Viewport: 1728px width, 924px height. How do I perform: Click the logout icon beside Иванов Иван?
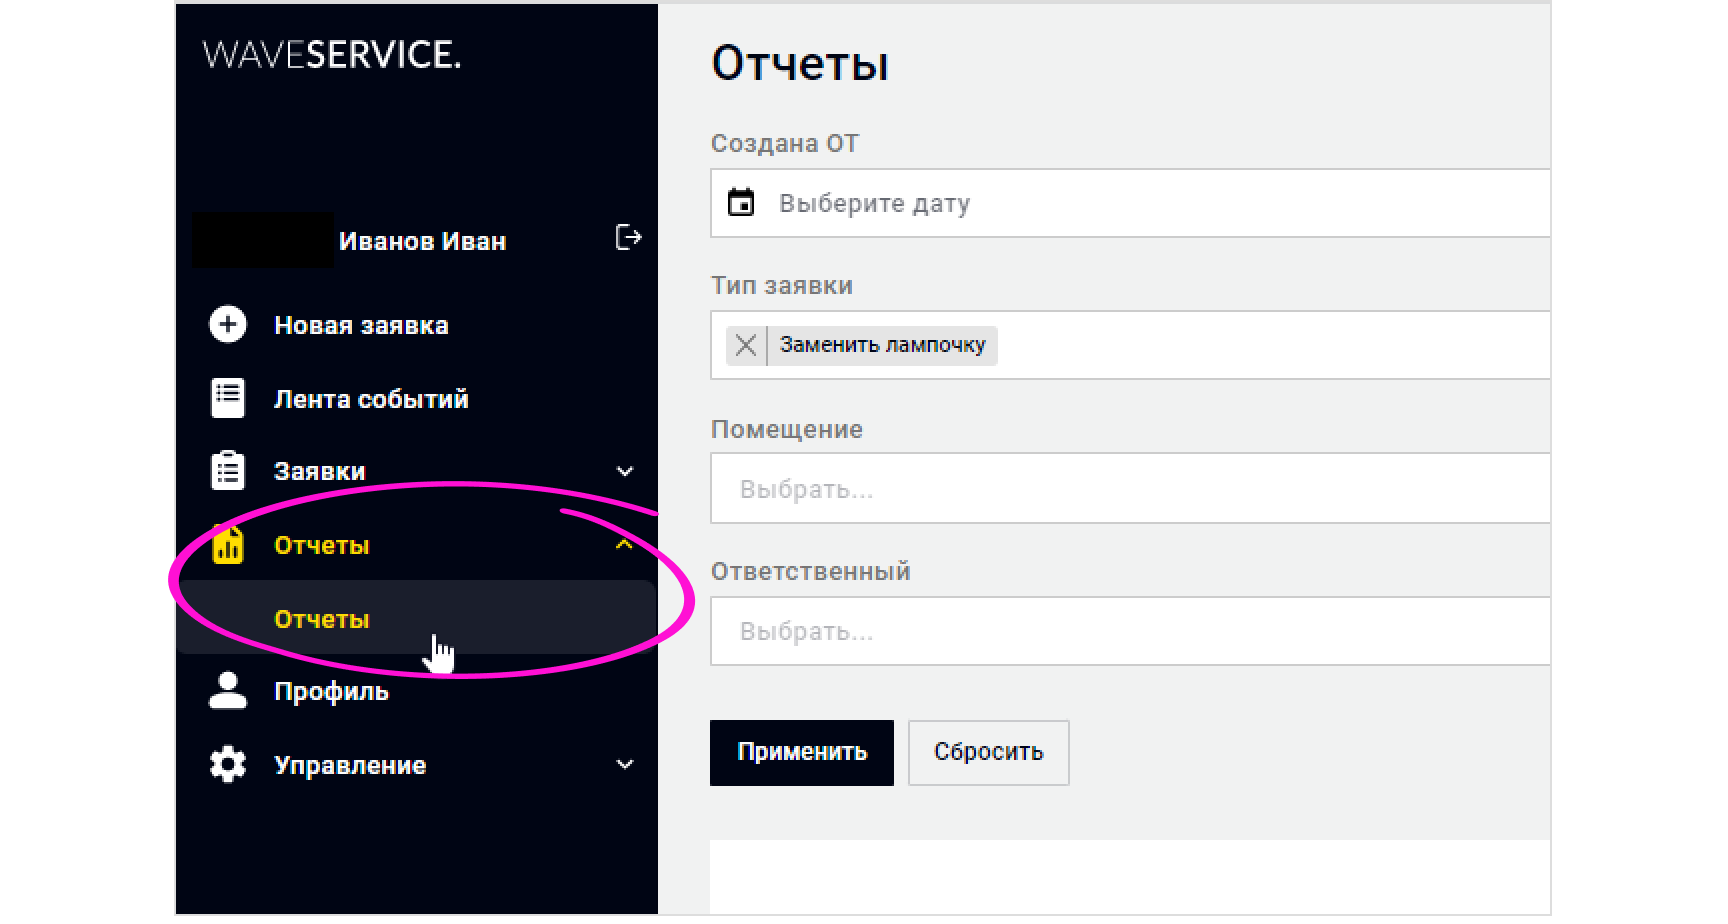(628, 238)
